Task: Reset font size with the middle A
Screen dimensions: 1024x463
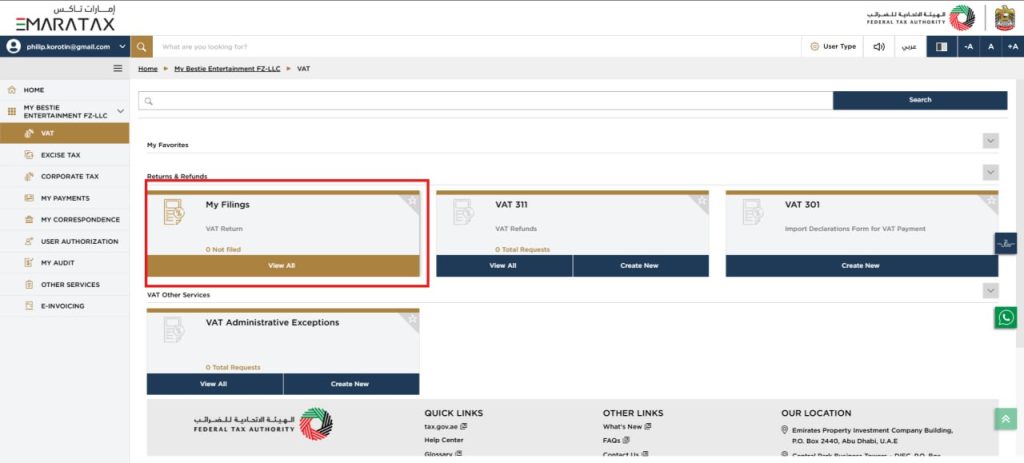Action: [x=991, y=46]
